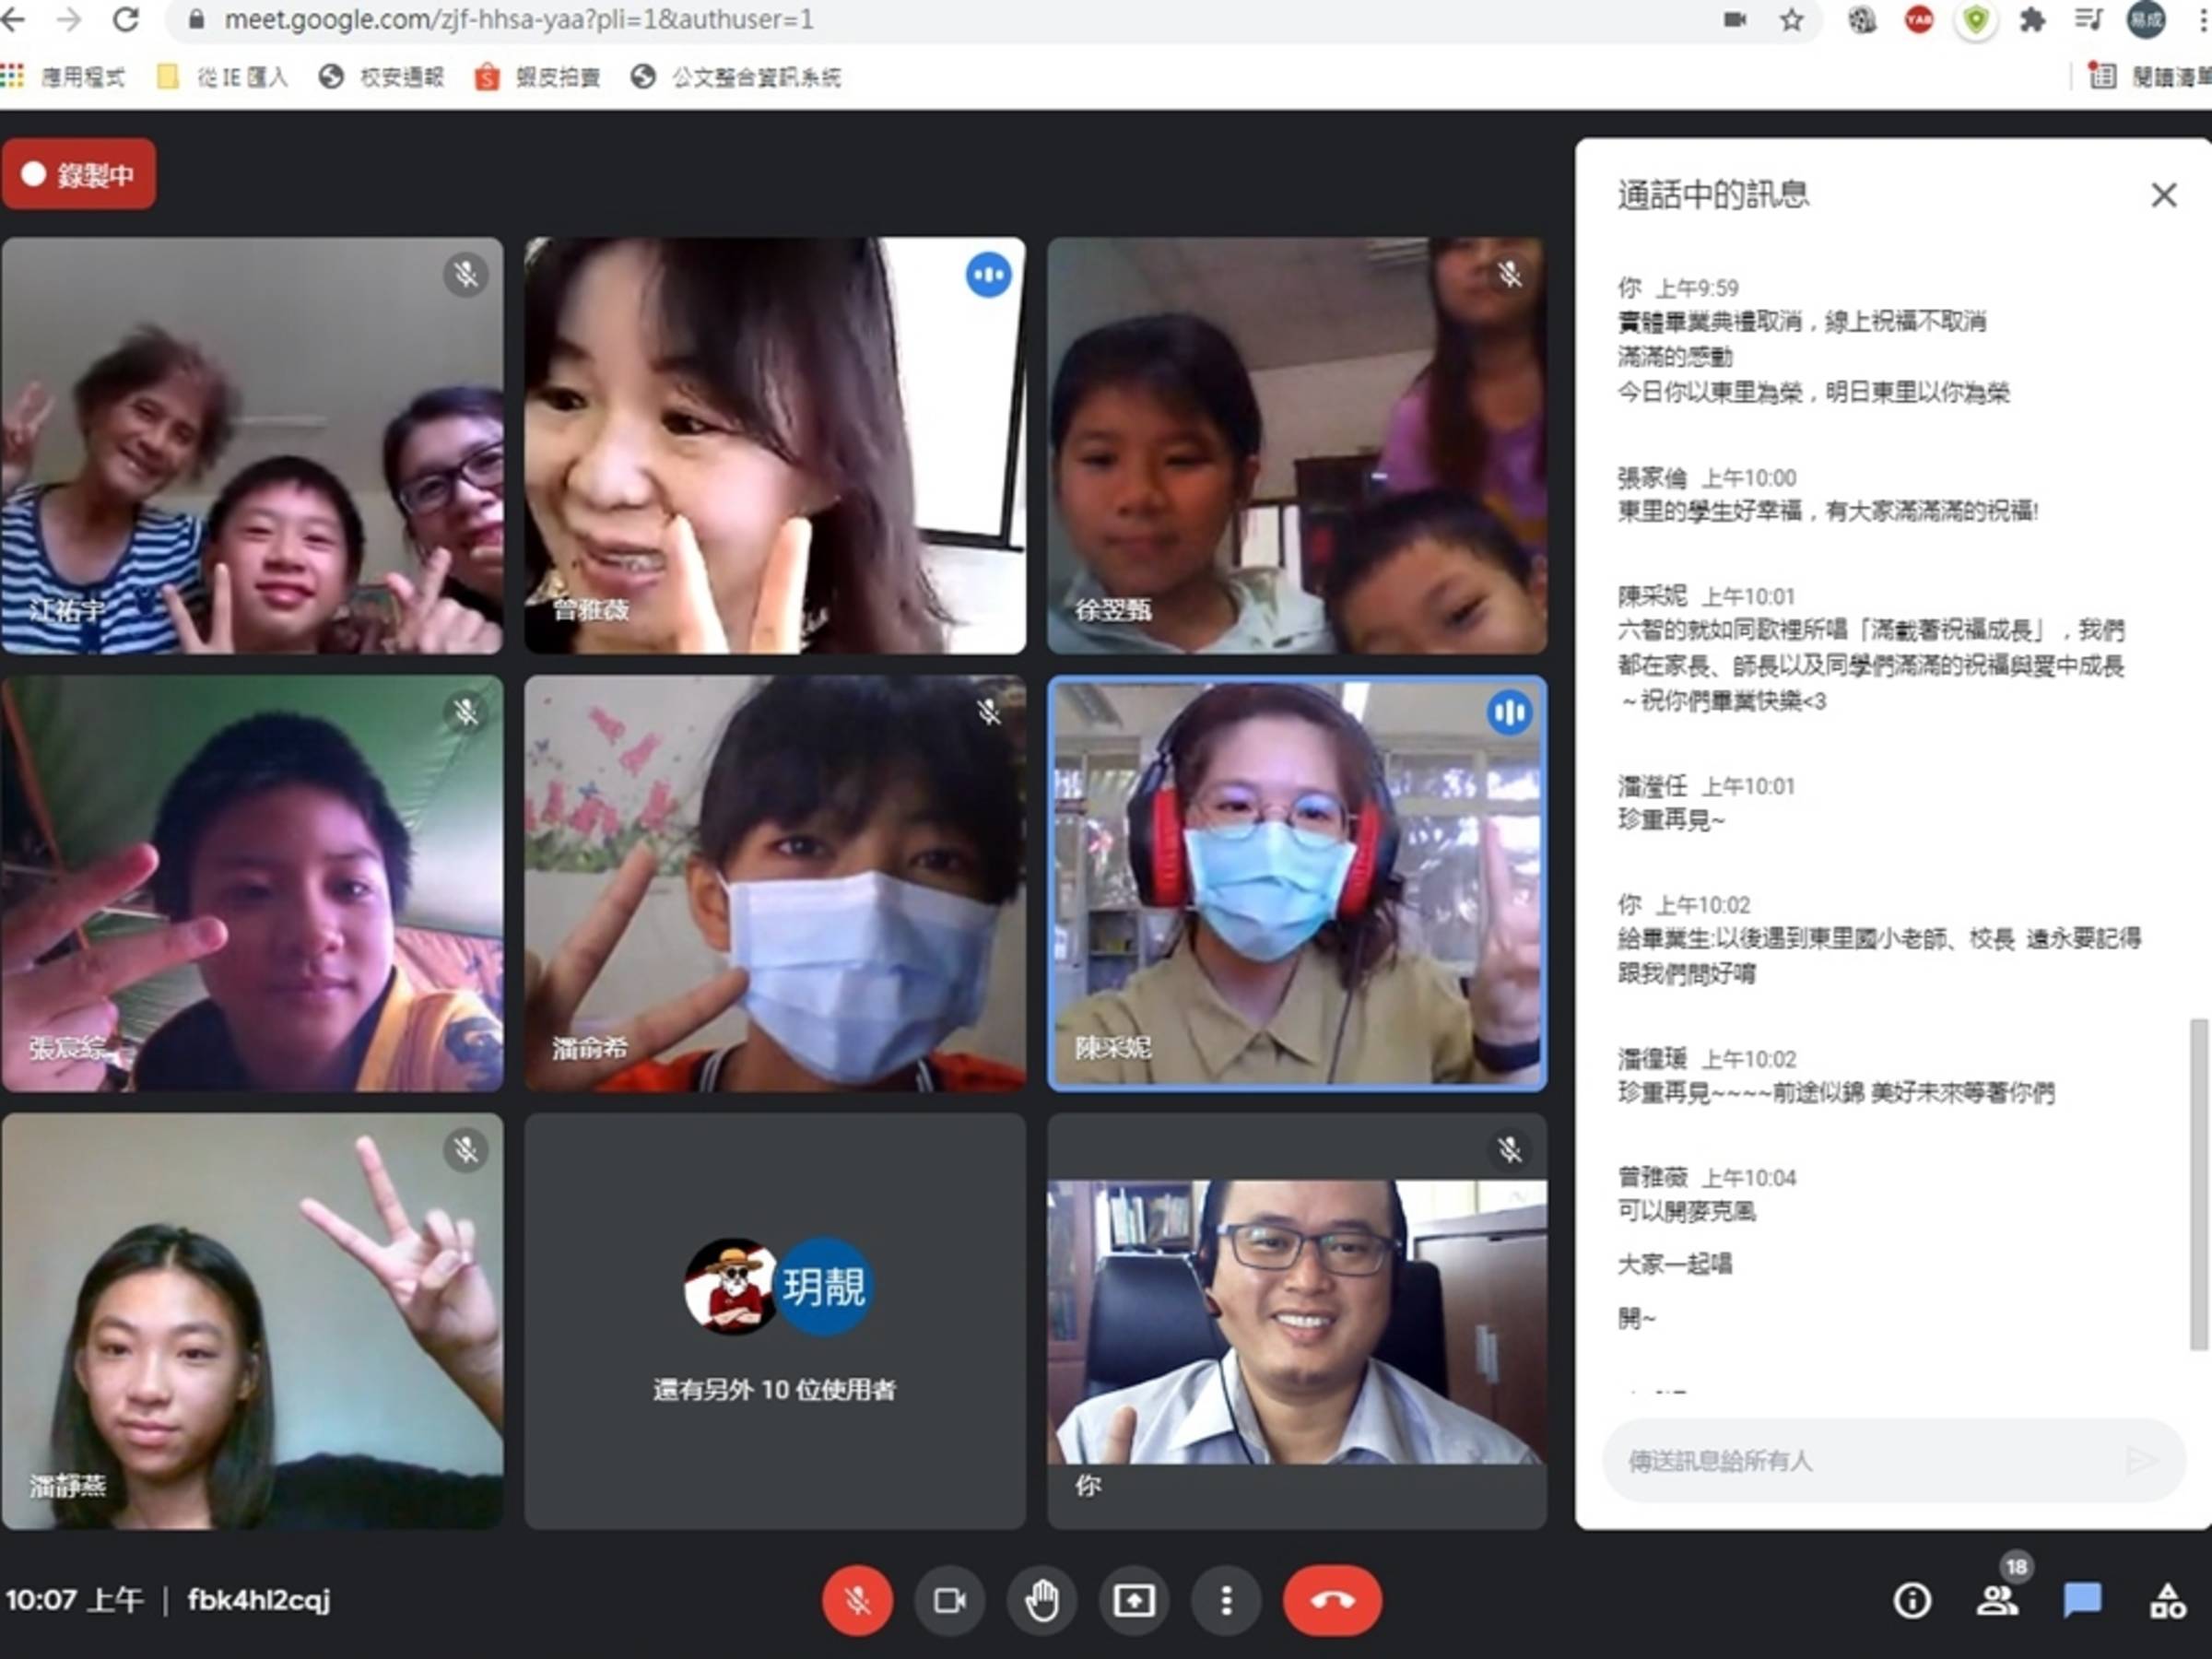The height and width of the screenshot is (1659, 2212).
Task: Open the 從 IE 匯入 bookmarks folder
Action: 224,77
